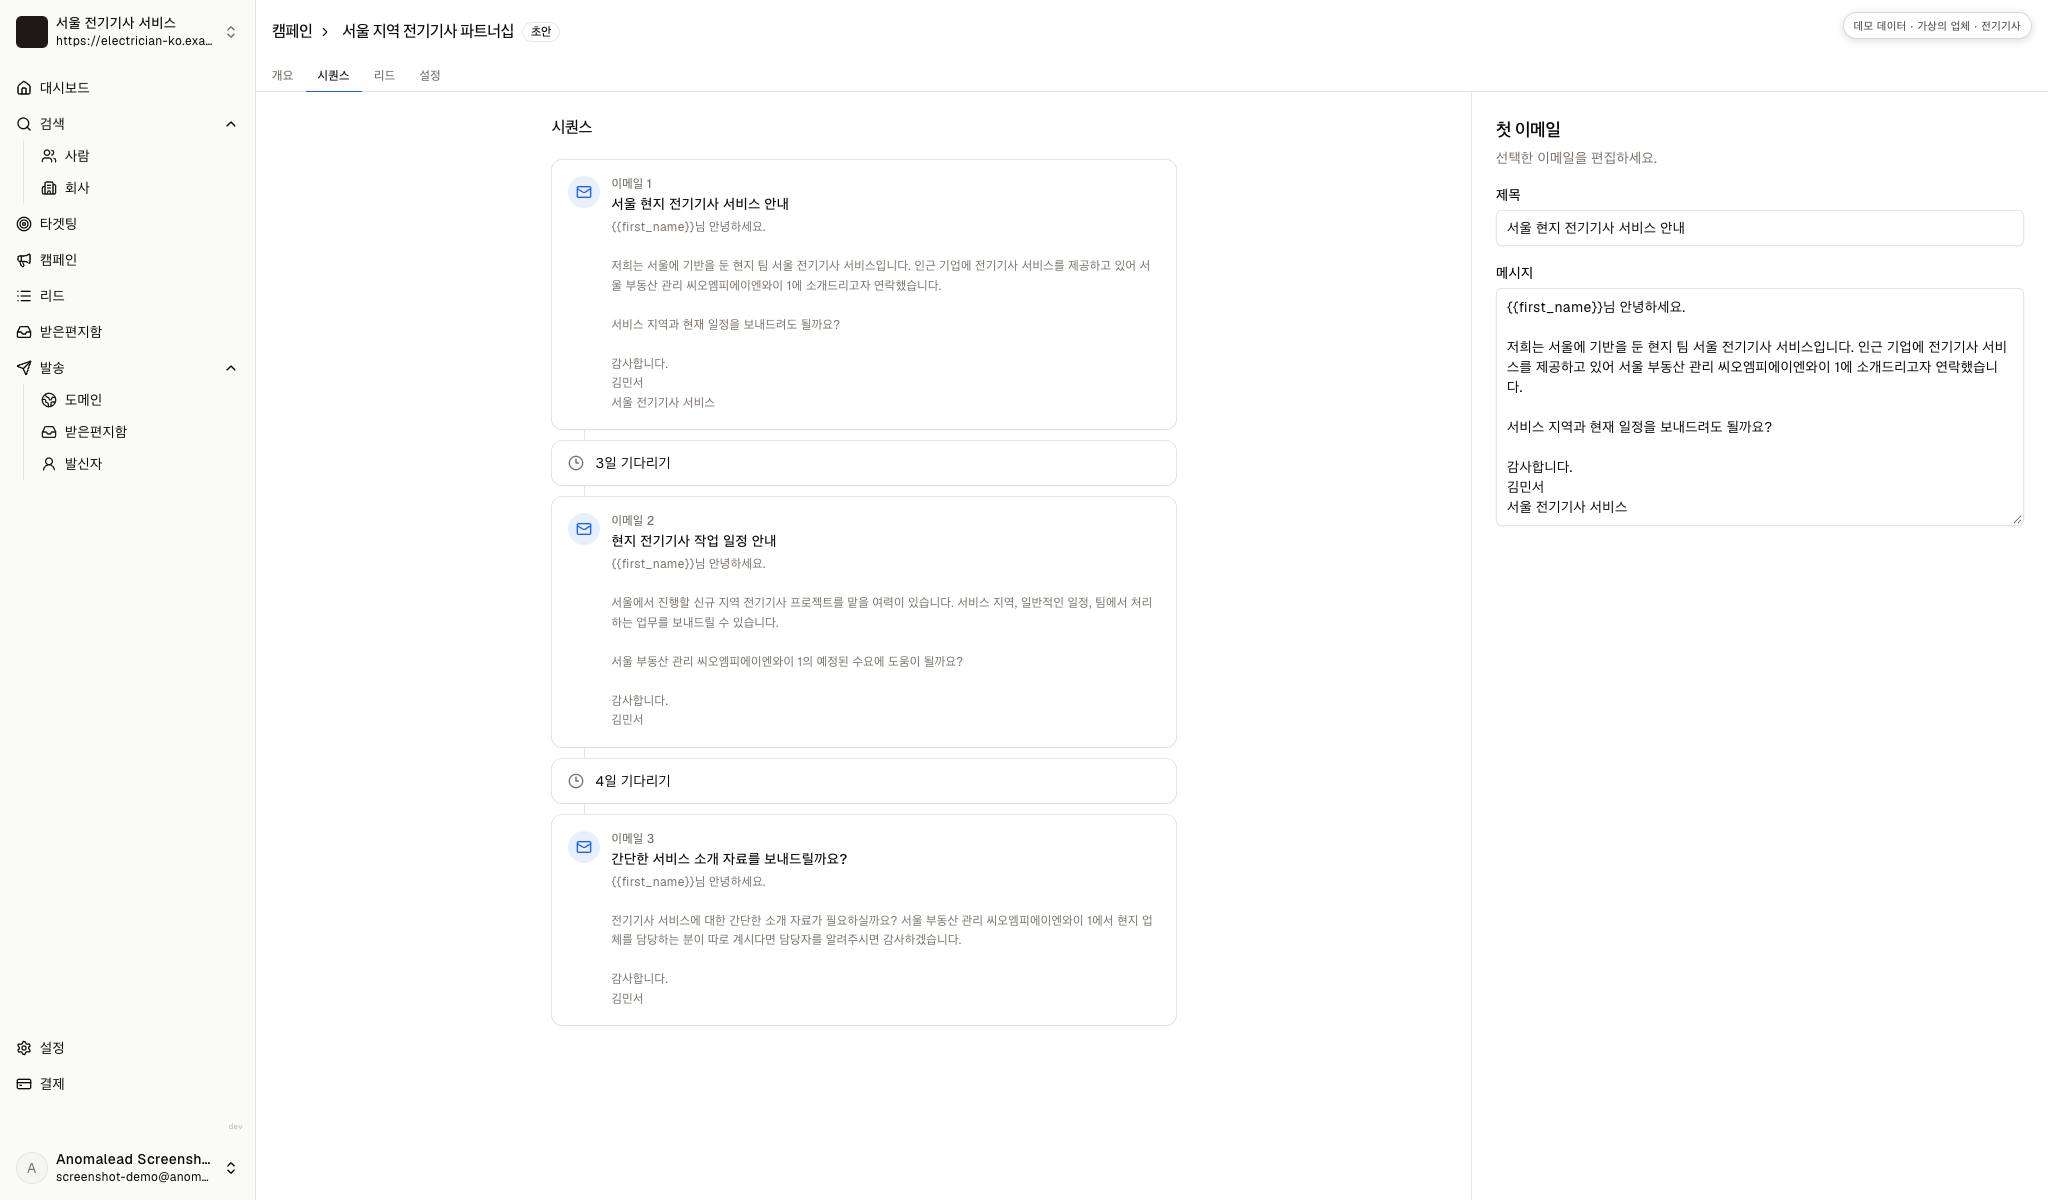Click the 메시지 text area

pyautogui.click(x=1759, y=407)
